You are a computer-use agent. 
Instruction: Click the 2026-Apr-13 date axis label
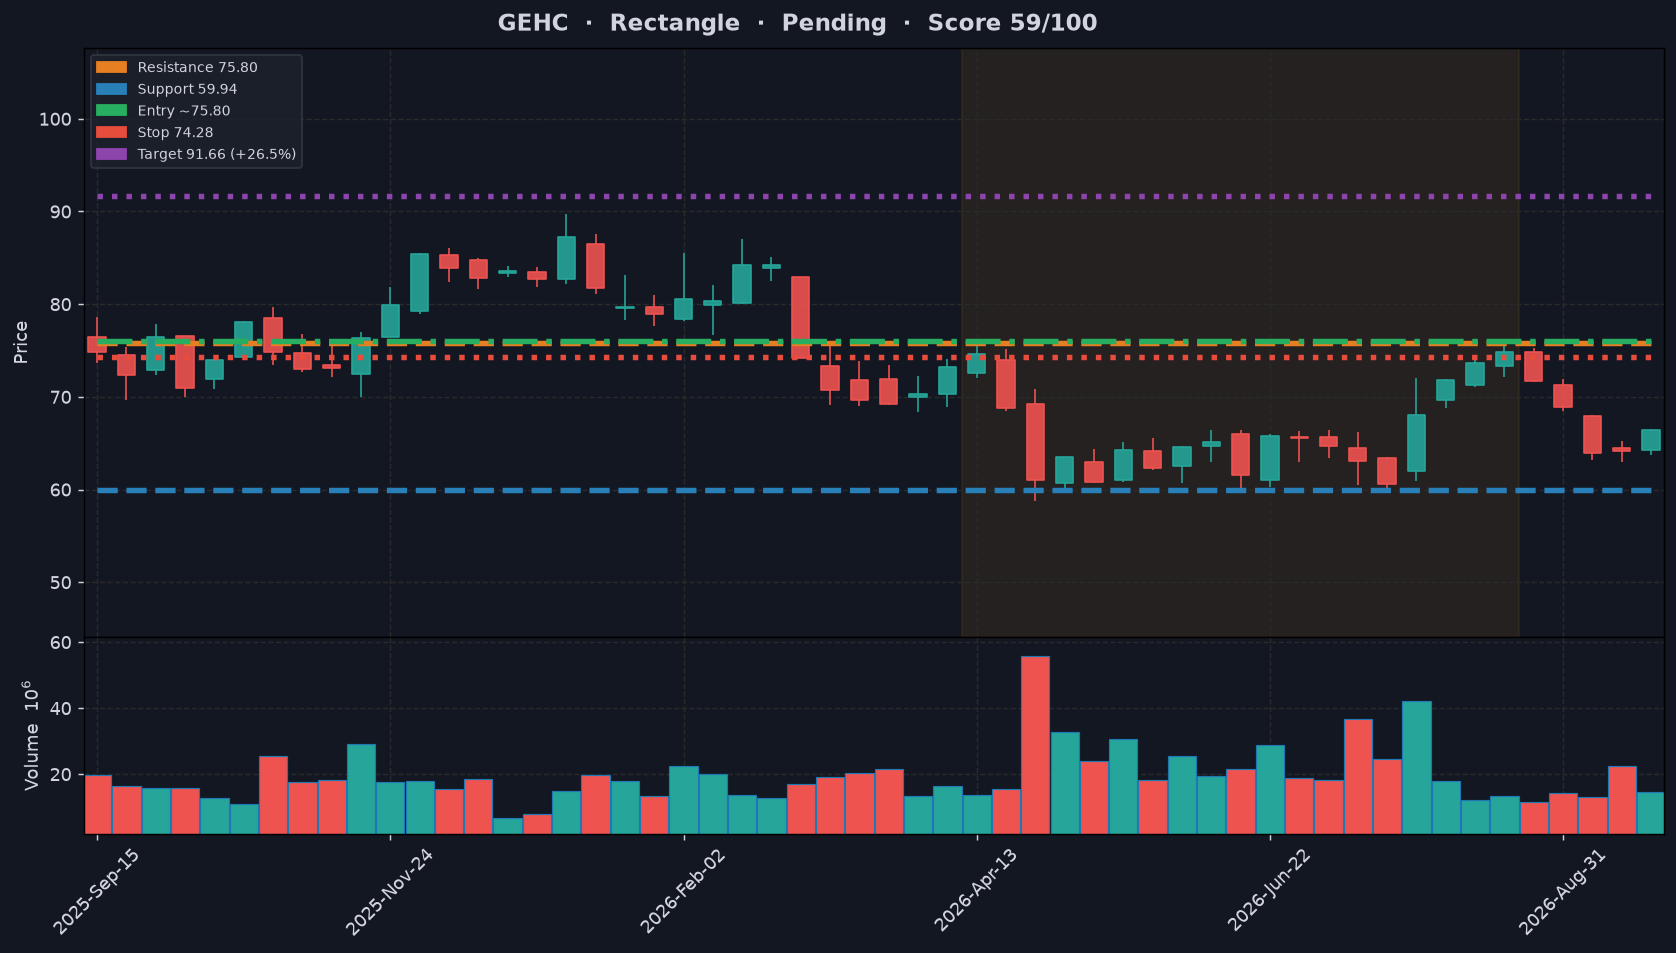point(976,891)
